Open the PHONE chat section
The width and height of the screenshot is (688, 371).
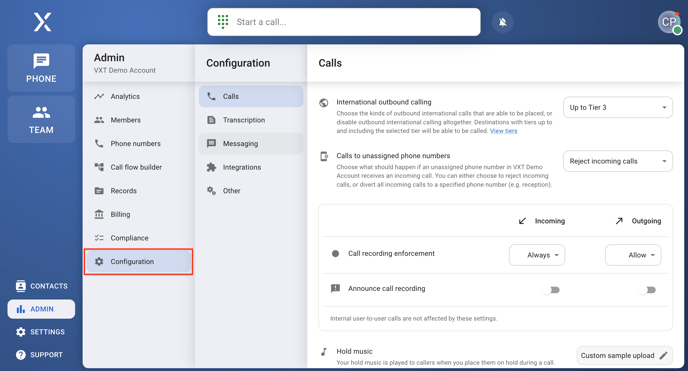[41, 68]
